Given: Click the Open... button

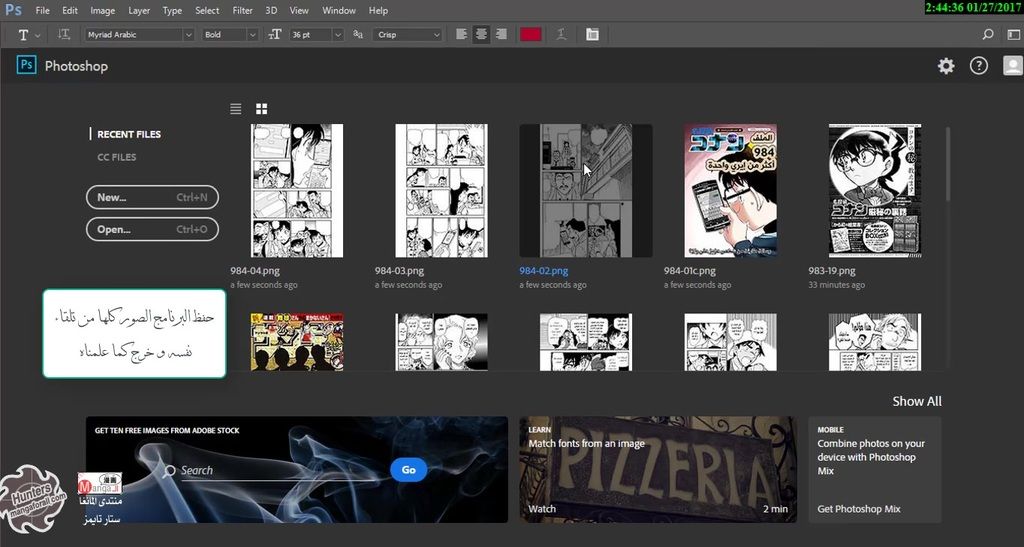Looking at the screenshot, I should click(x=152, y=229).
